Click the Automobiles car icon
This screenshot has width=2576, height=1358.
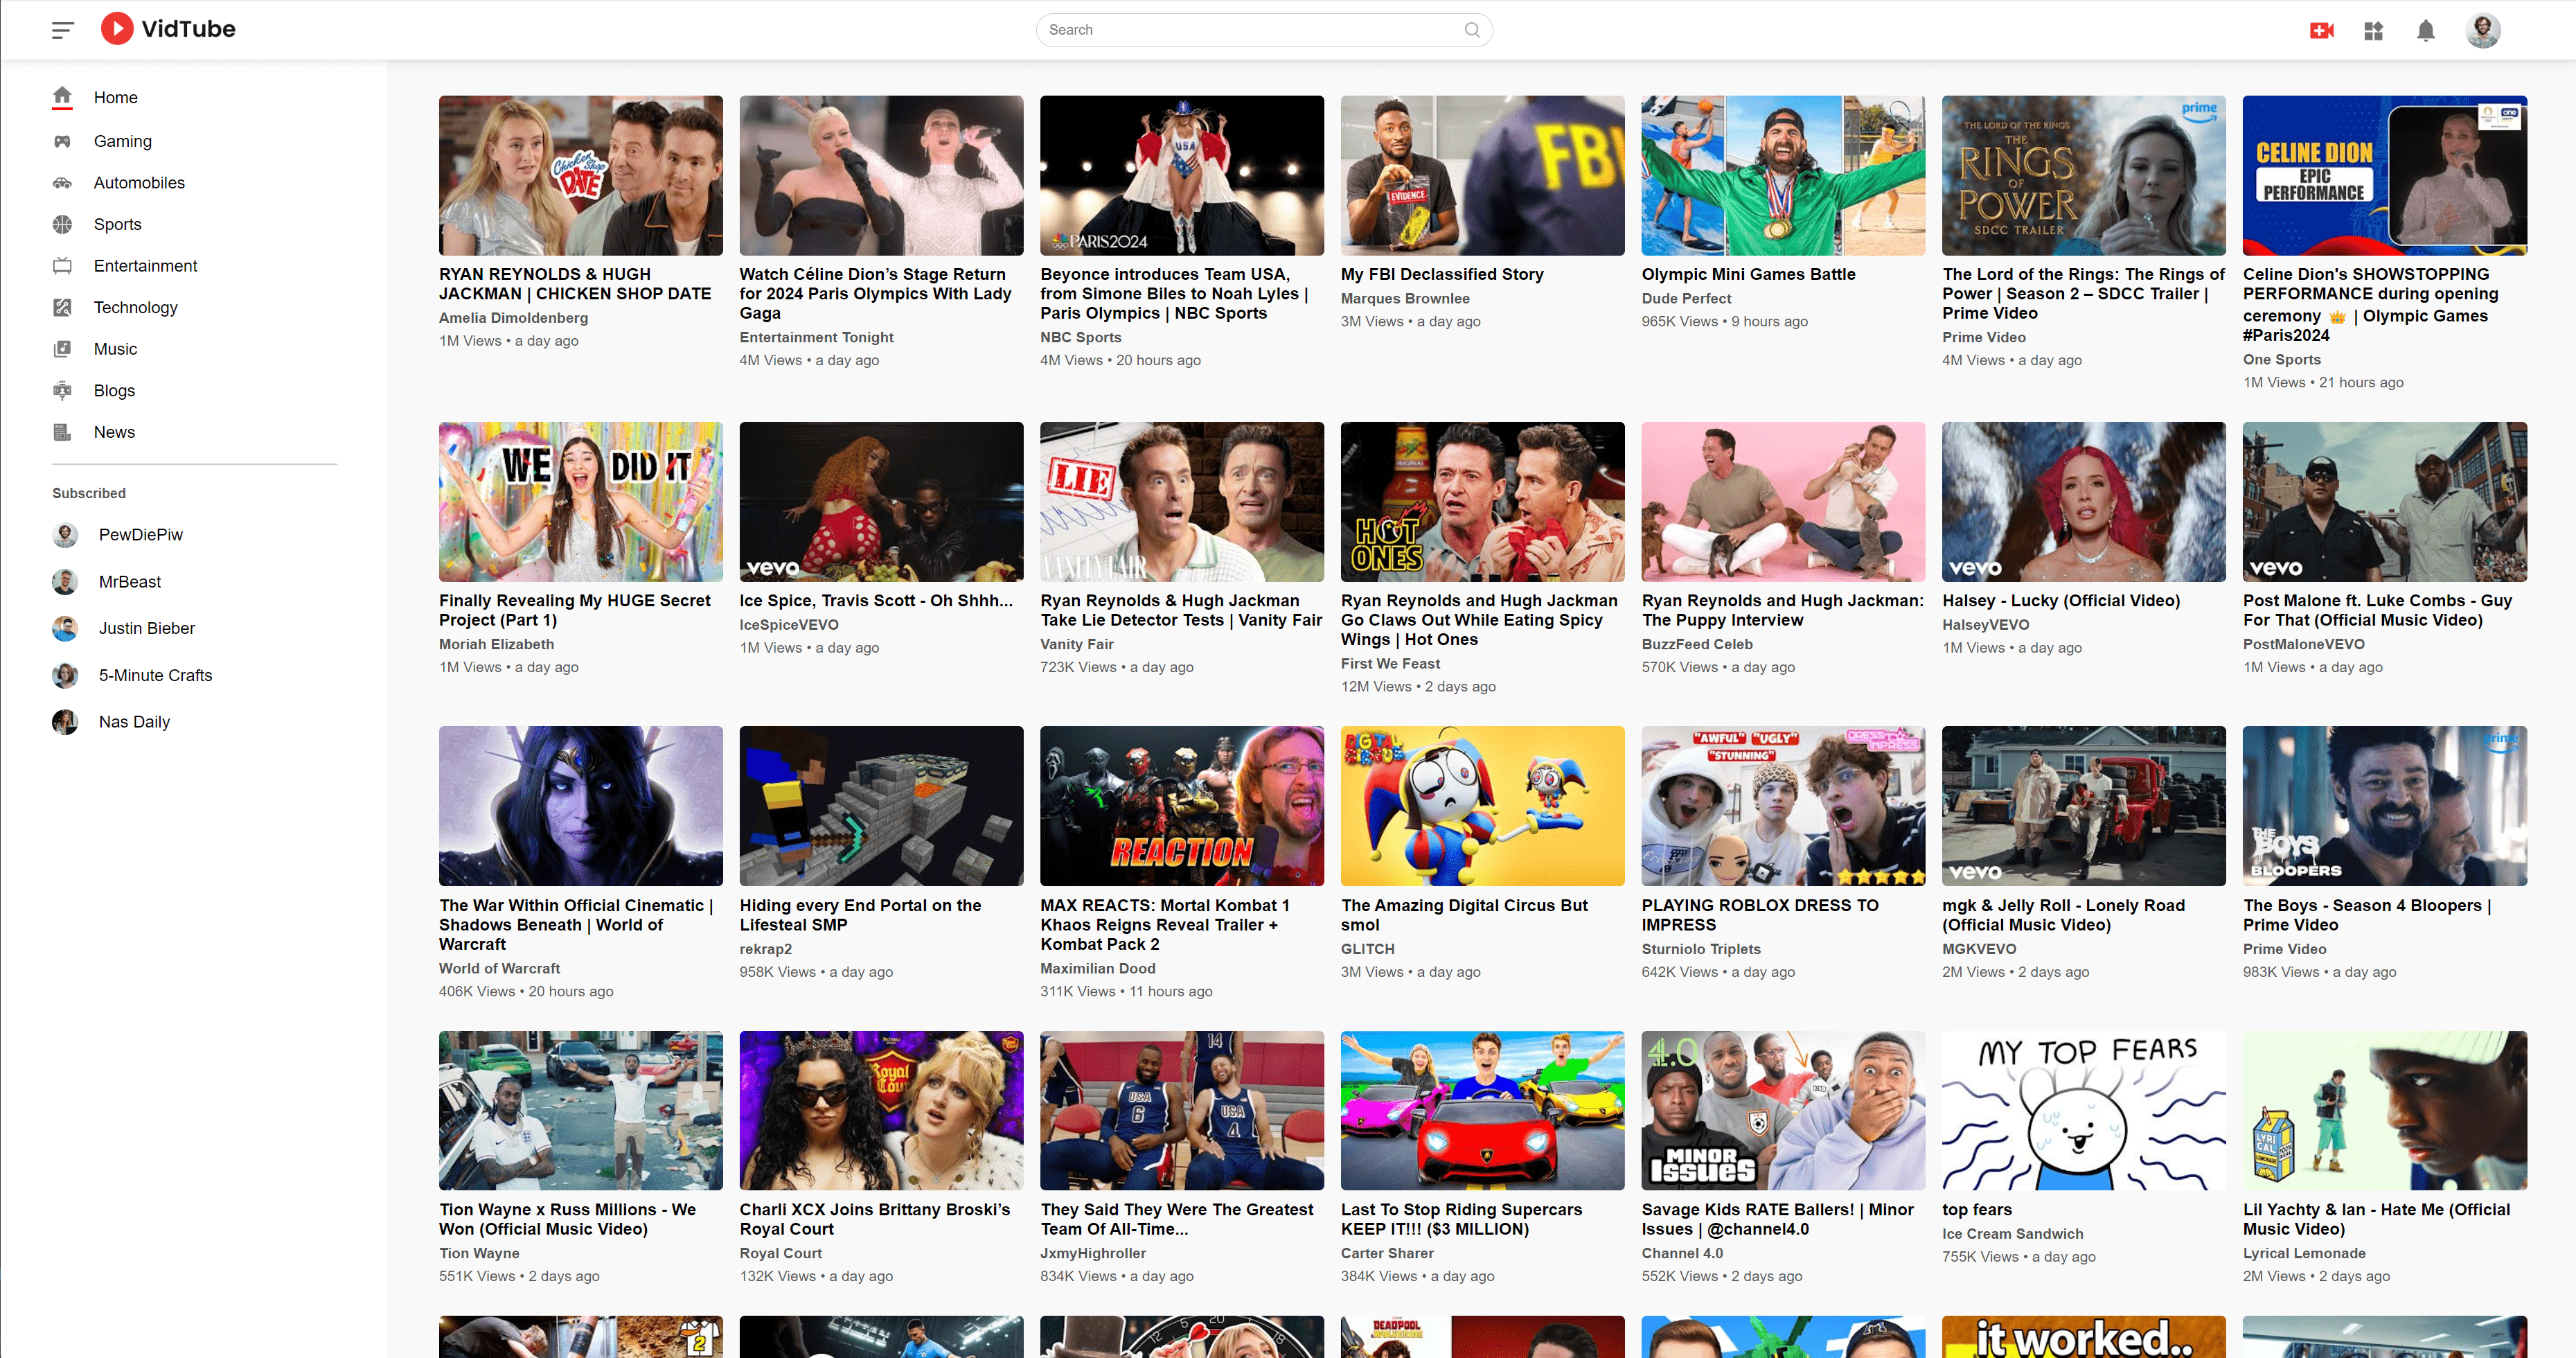[62, 183]
